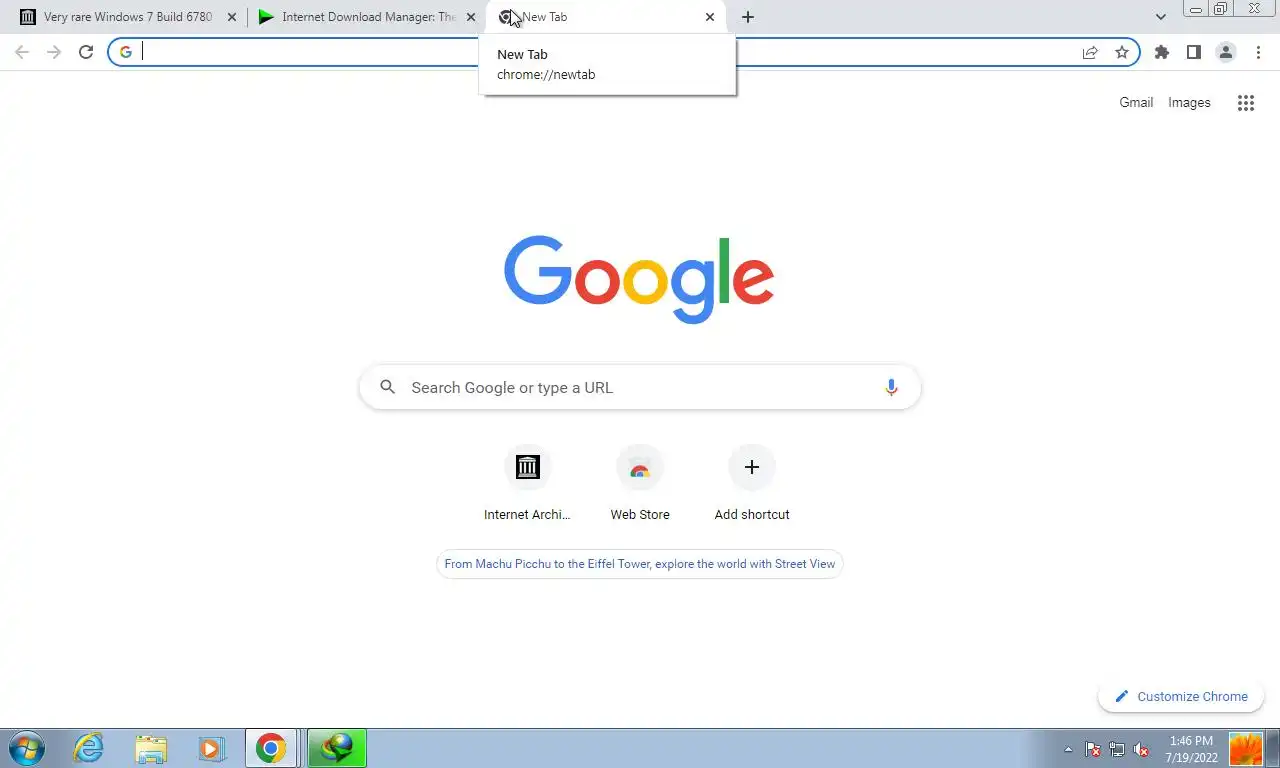Close the Very rare Windows 7 tab
Viewport: 1280px width, 768px height.
click(x=232, y=17)
